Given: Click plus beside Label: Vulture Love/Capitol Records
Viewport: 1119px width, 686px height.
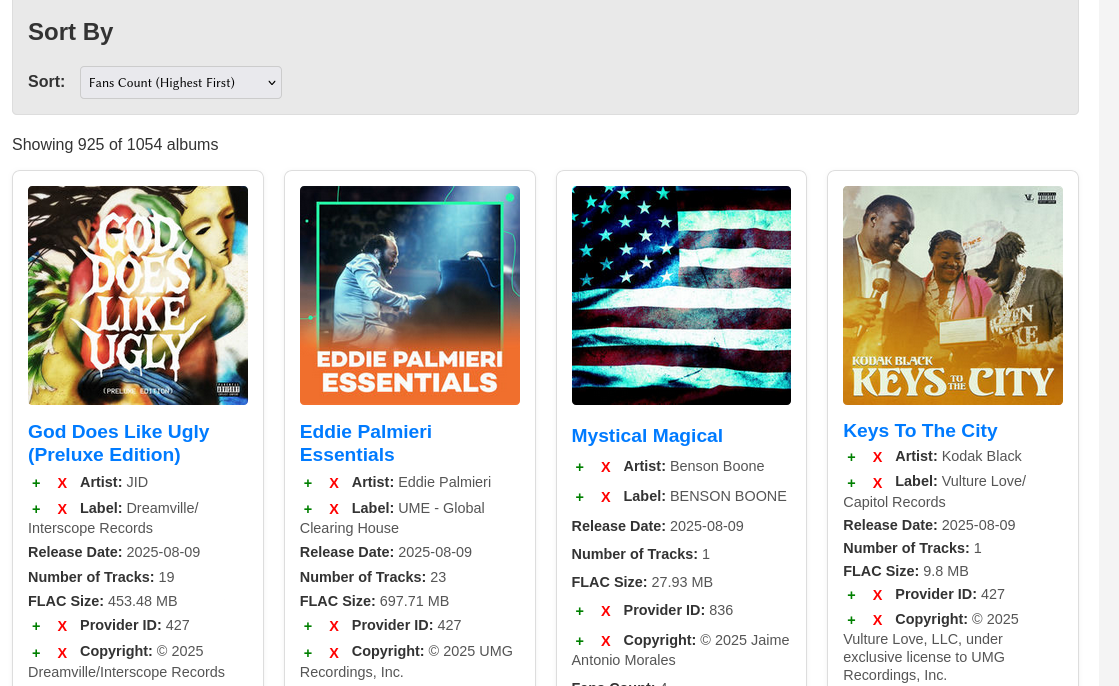Looking at the screenshot, I should point(851,483).
